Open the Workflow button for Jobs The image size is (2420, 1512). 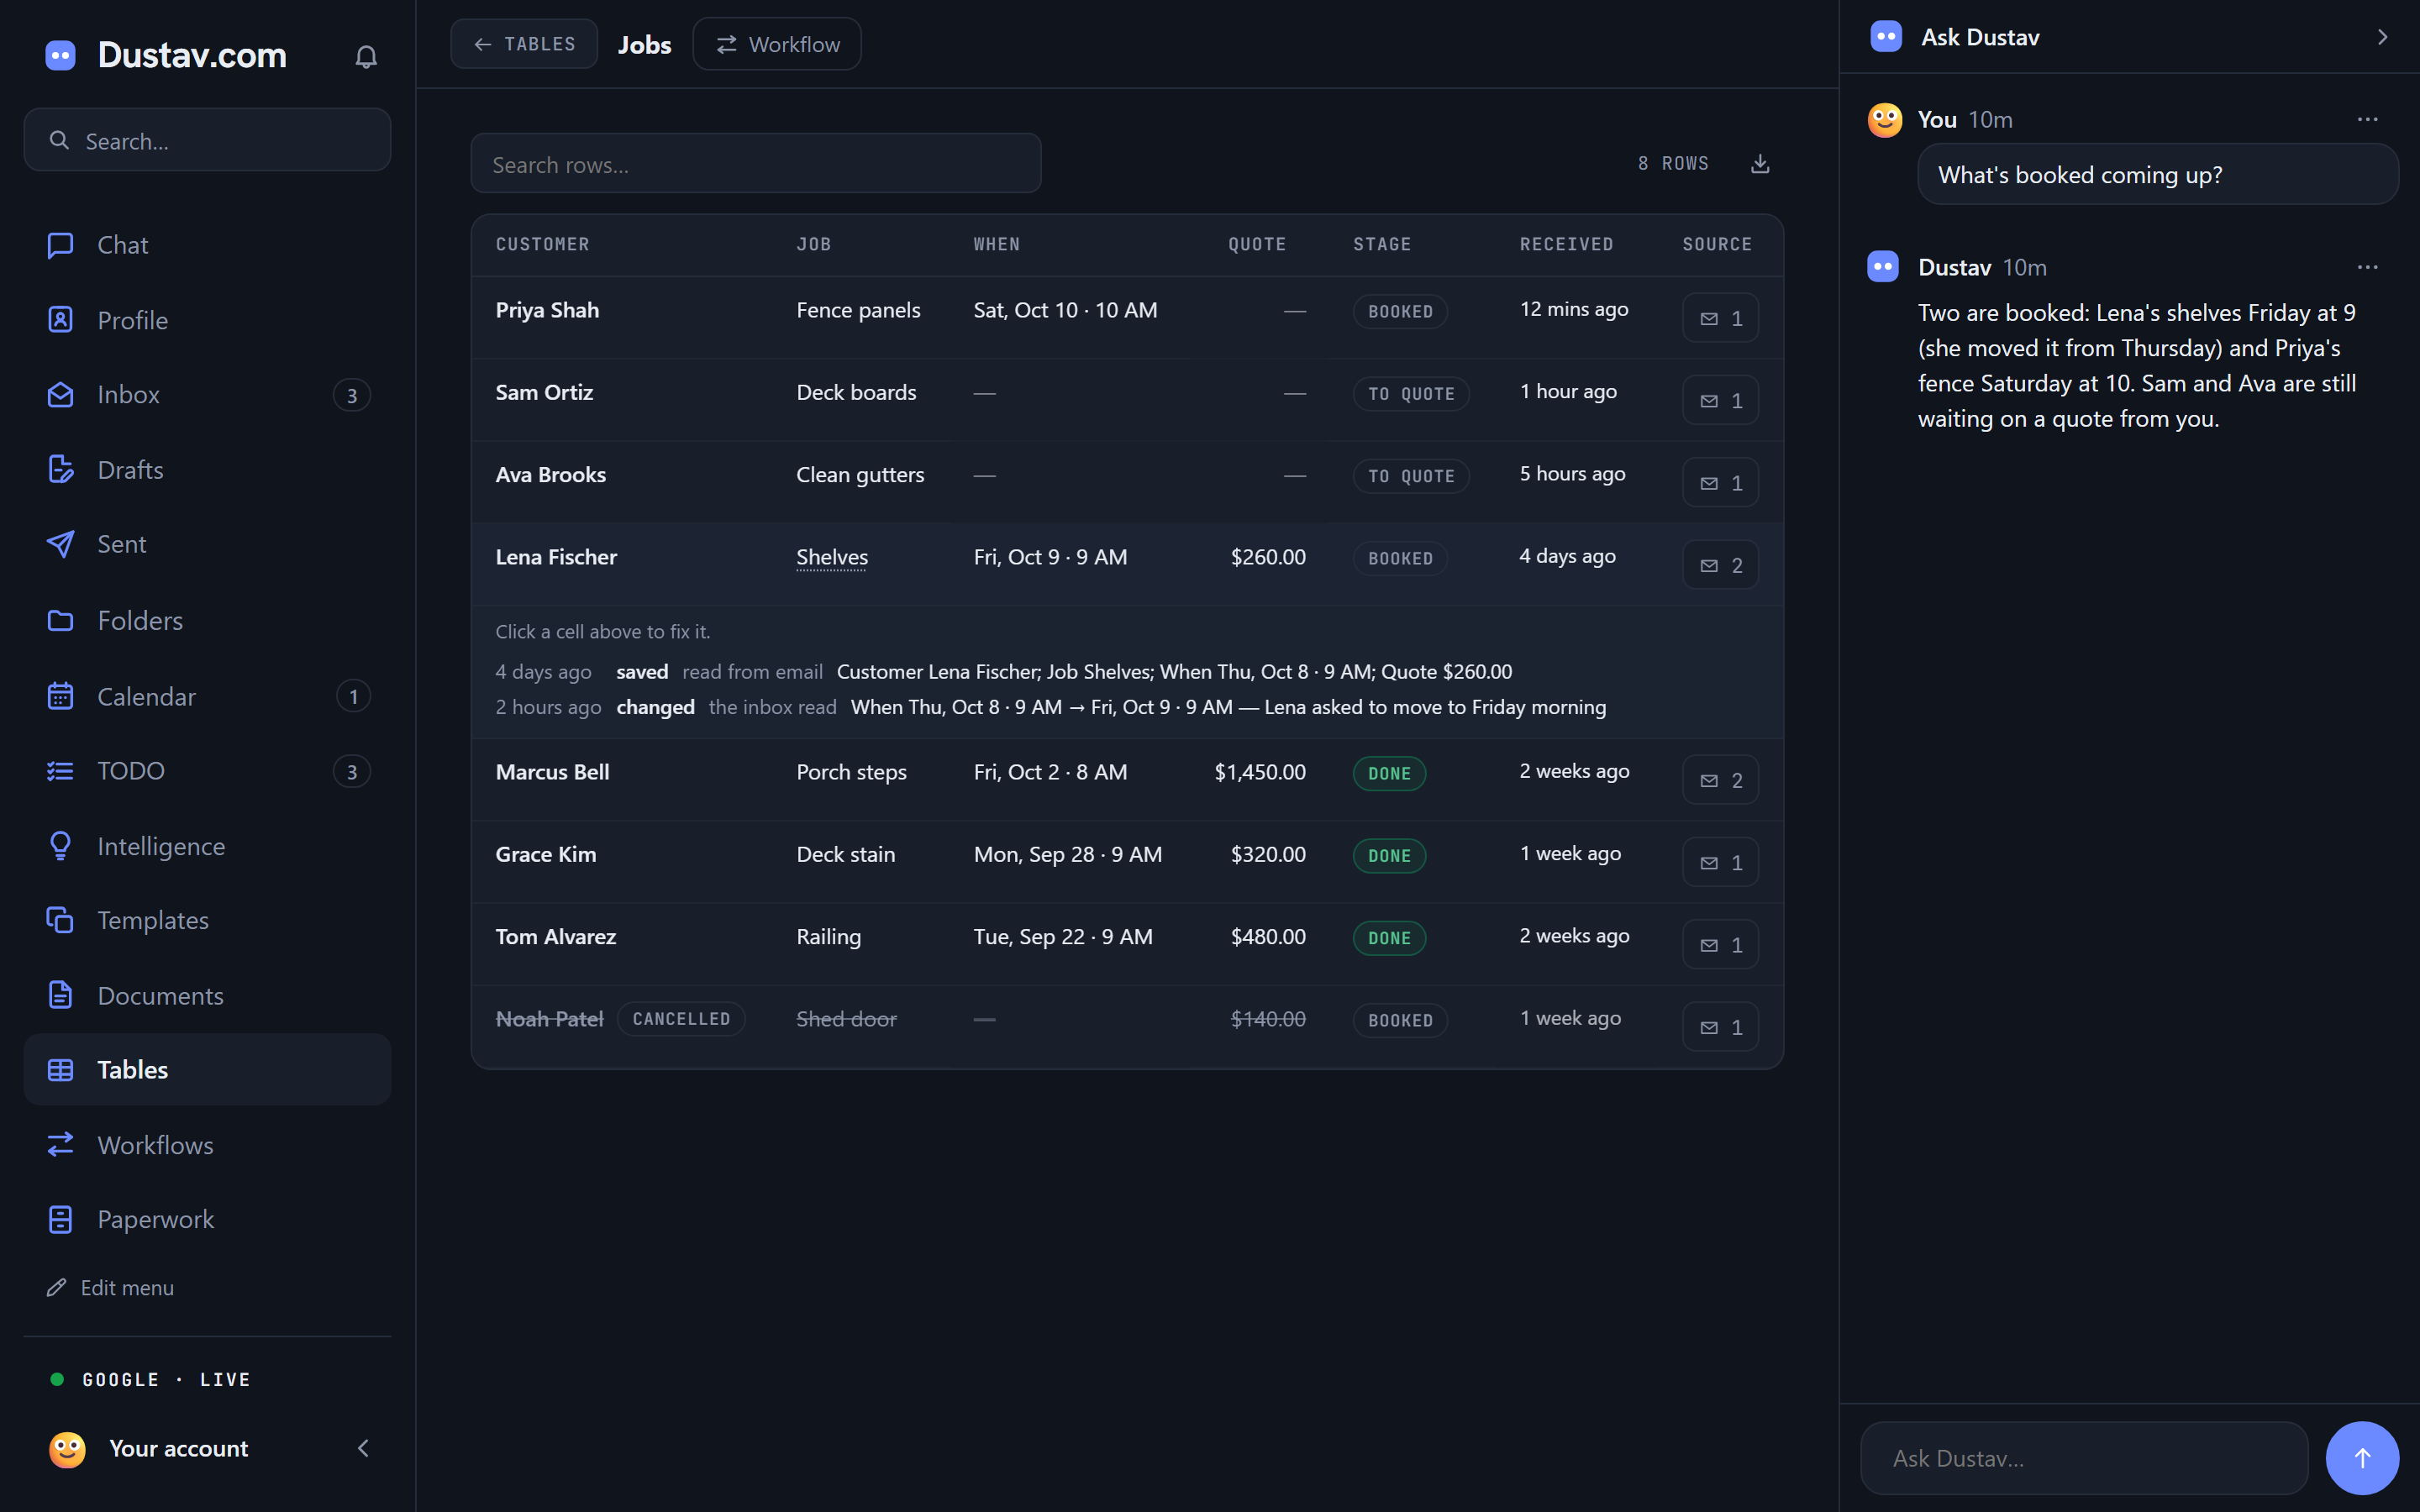coord(777,44)
